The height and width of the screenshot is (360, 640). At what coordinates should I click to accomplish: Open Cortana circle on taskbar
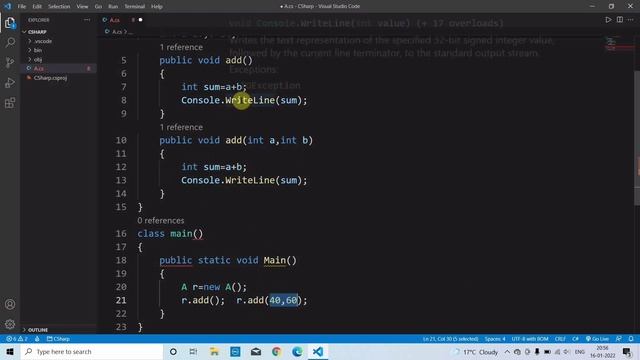pos(173,352)
